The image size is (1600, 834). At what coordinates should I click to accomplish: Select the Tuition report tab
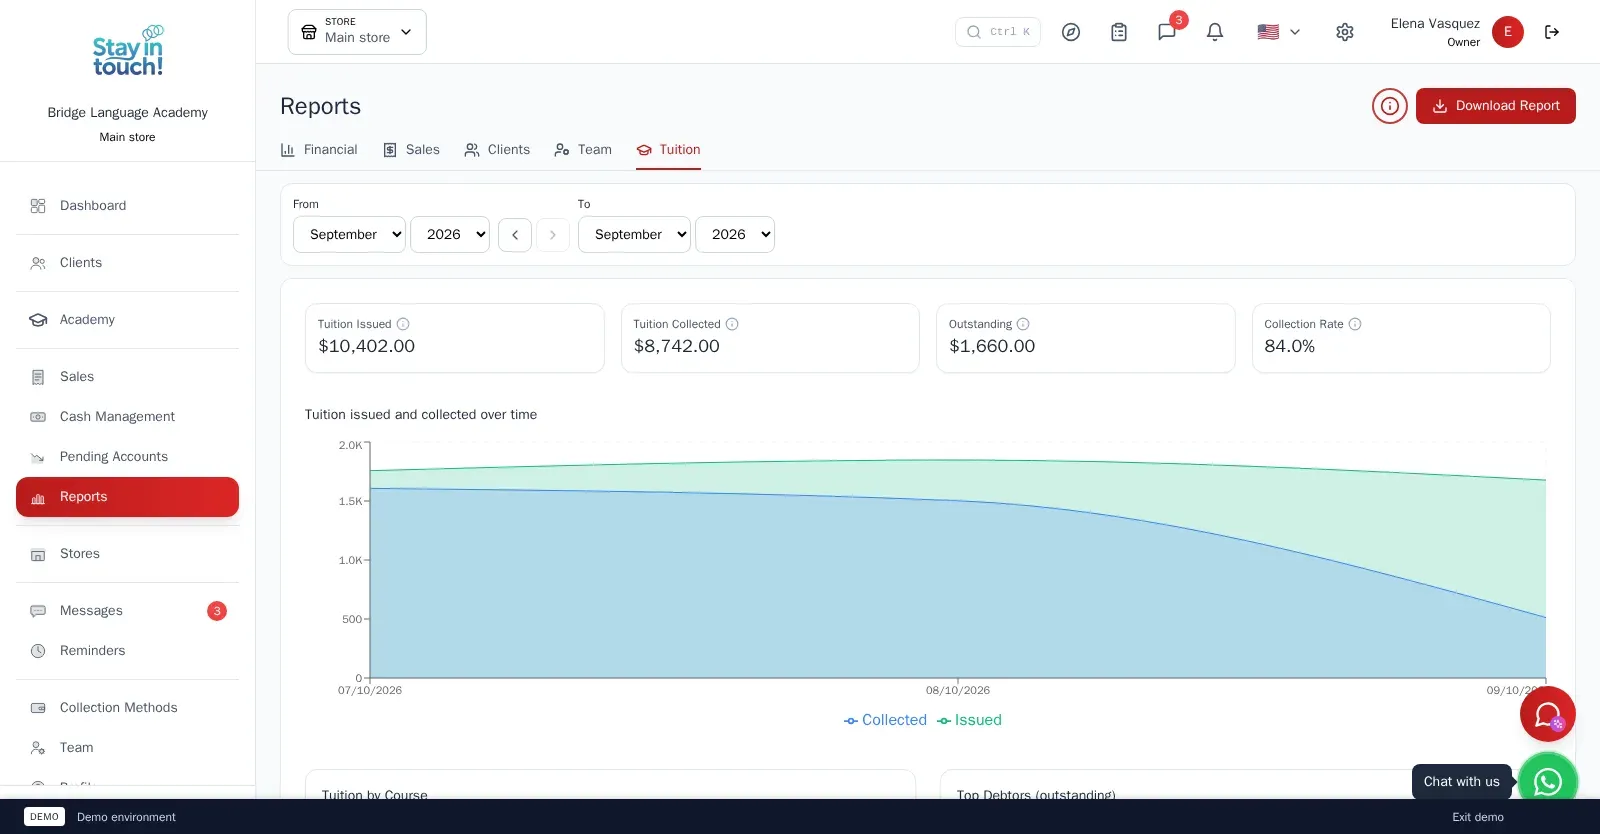pyautogui.click(x=668, y=150)
